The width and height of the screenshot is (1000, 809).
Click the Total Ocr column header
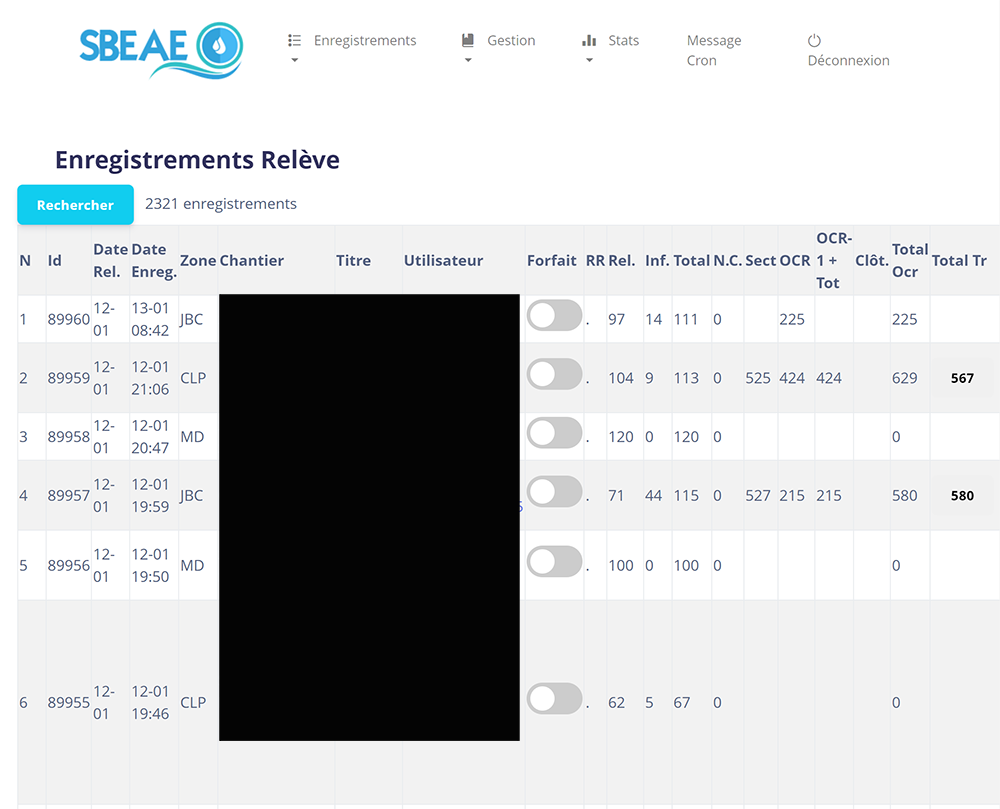tap(910, 260)
